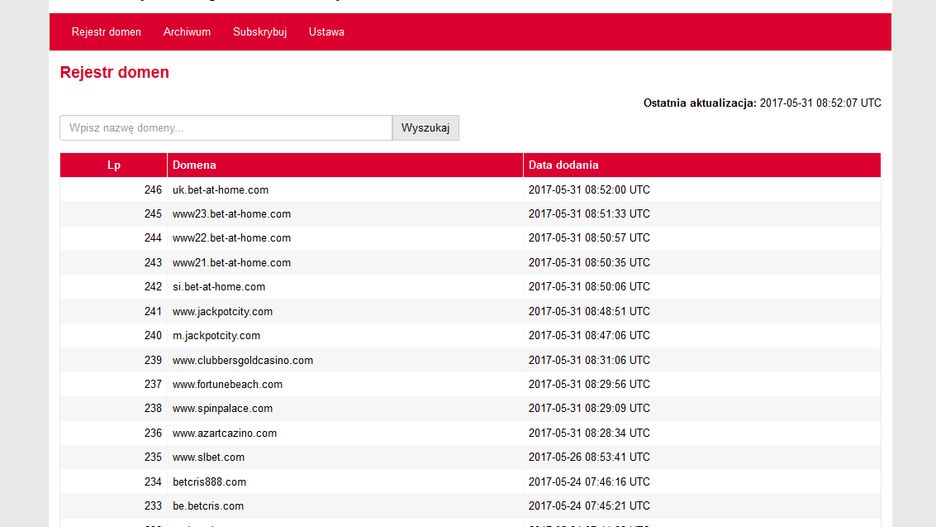
Task: Click row number 239
Action: [x=153, y=360]
